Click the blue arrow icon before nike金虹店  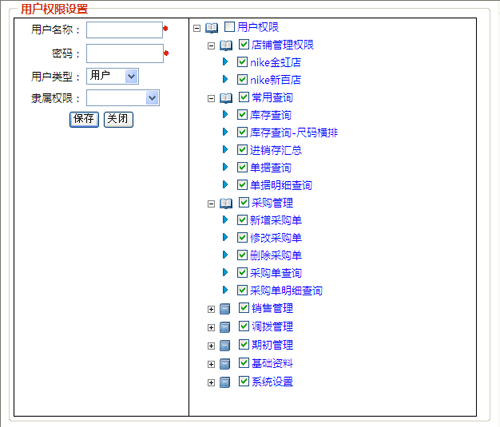pyautogui.click(x=225, y=62)
